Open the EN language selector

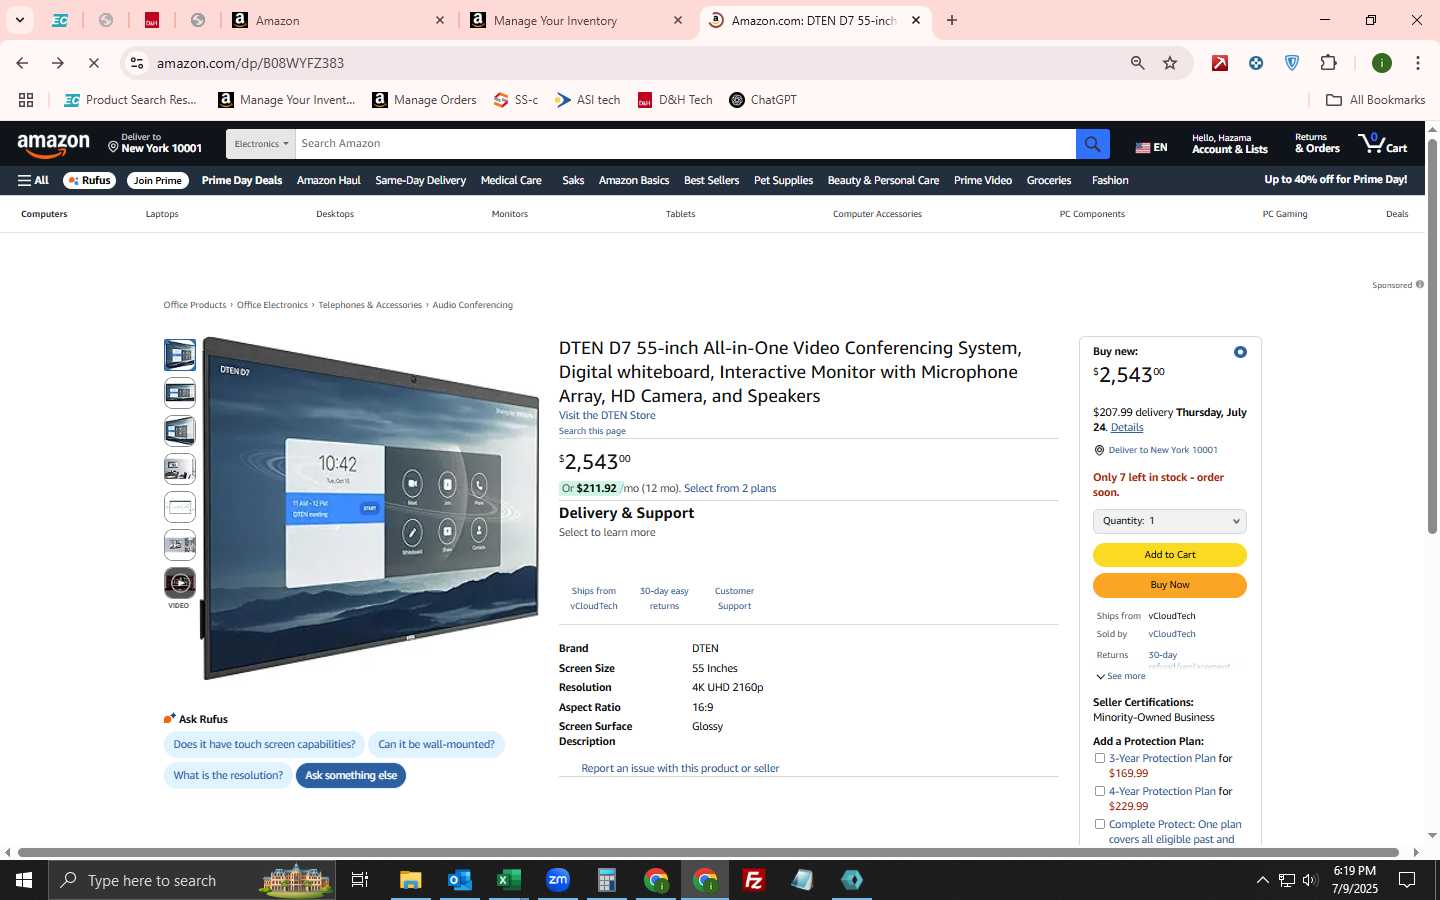1151,147
